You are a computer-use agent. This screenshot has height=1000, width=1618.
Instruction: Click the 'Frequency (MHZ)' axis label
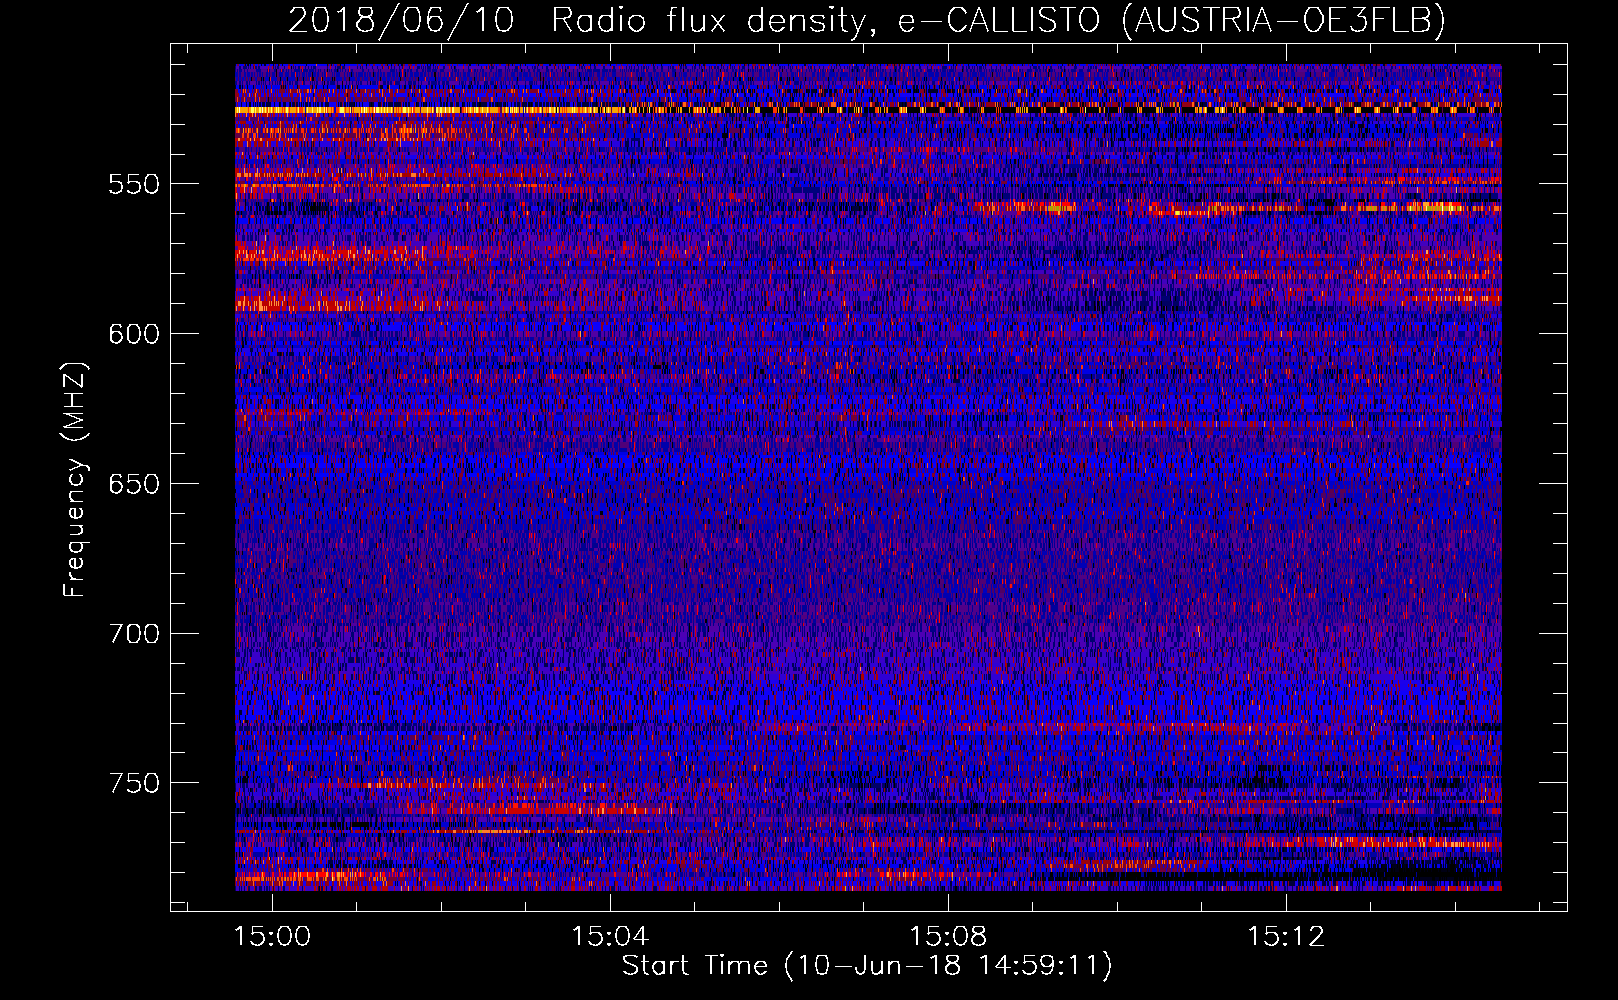(x=75, y=479)
